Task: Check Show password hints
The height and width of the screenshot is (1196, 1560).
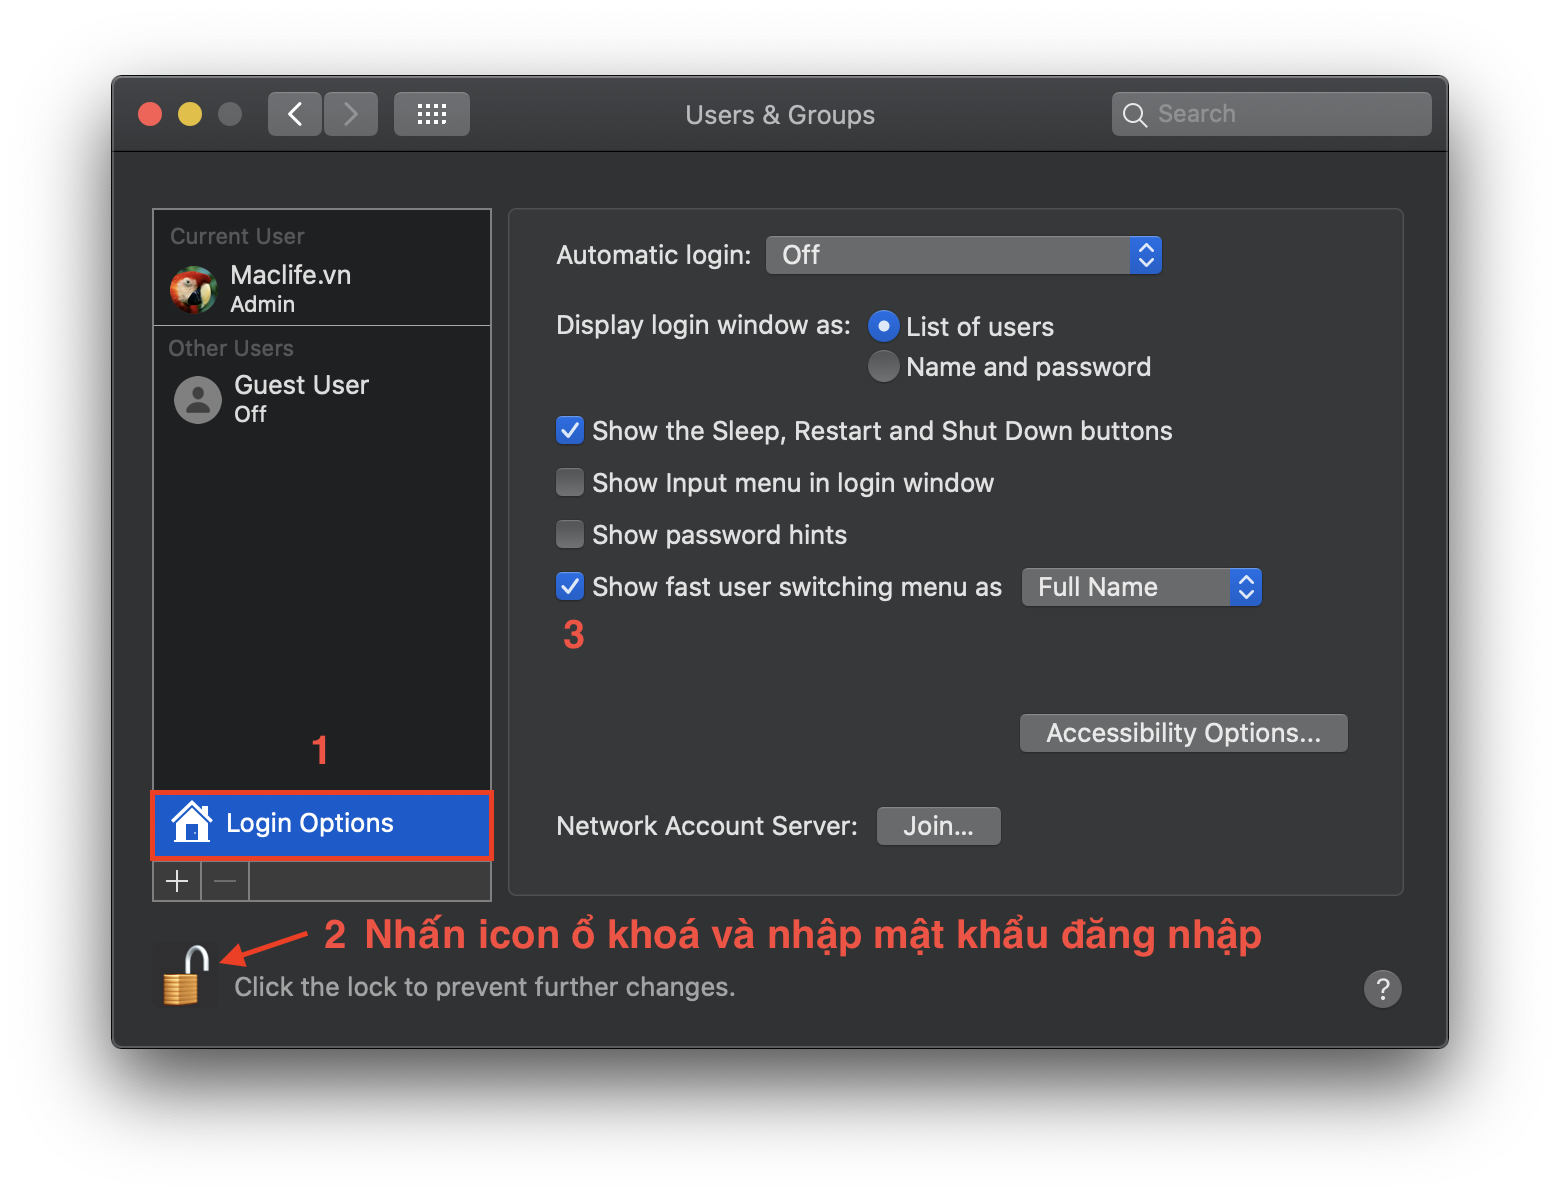Action: tap(569, 534)
